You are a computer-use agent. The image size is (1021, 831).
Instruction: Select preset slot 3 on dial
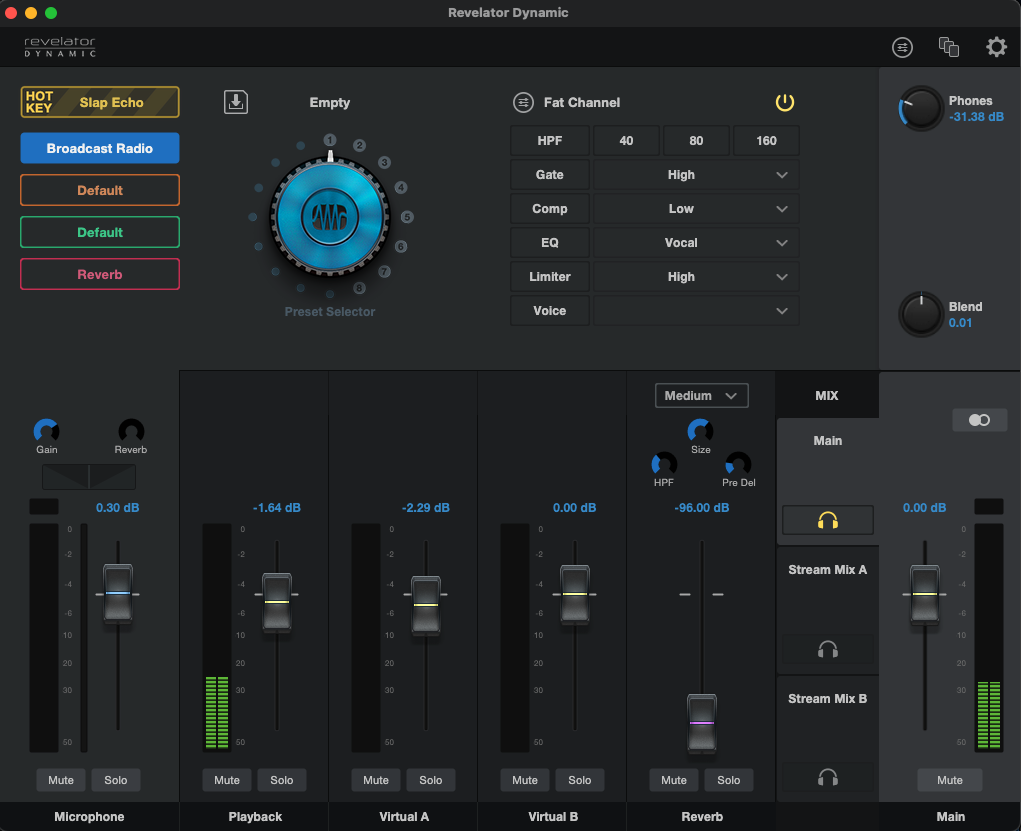384,162
